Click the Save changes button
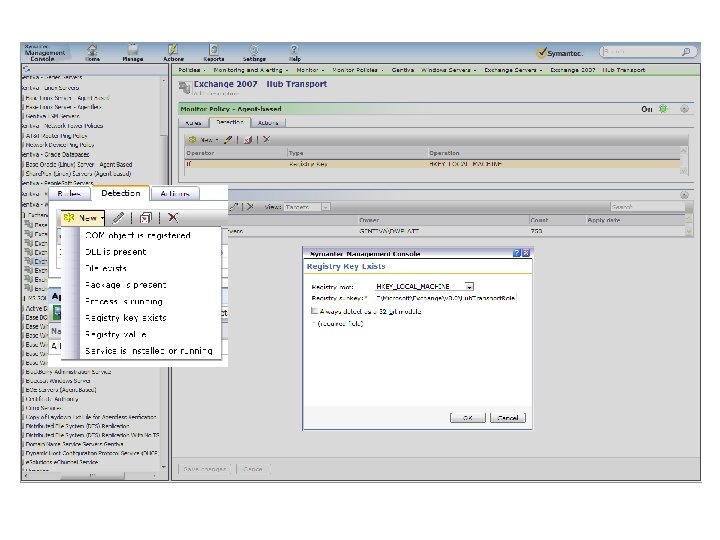720x540 pixels. [x=204, y=469]
